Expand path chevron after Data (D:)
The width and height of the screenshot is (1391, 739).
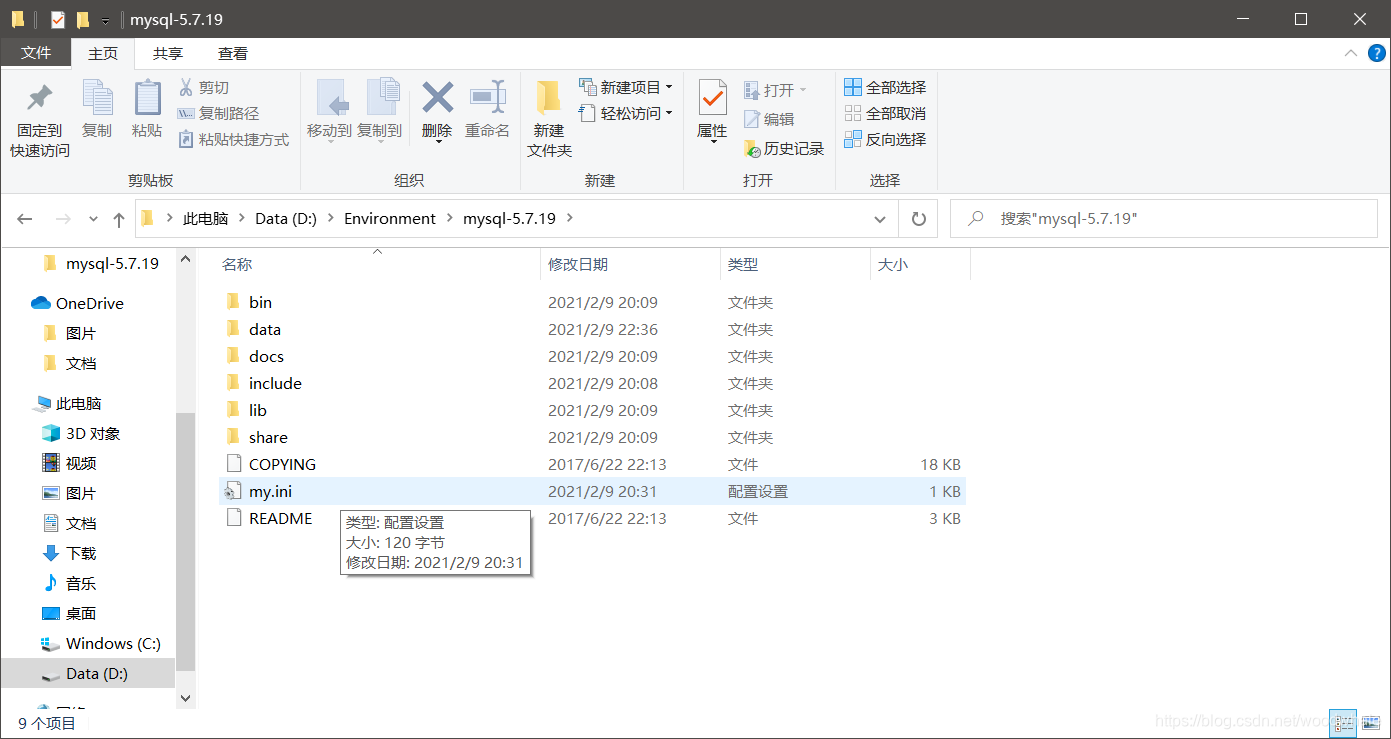coord(330,219)
